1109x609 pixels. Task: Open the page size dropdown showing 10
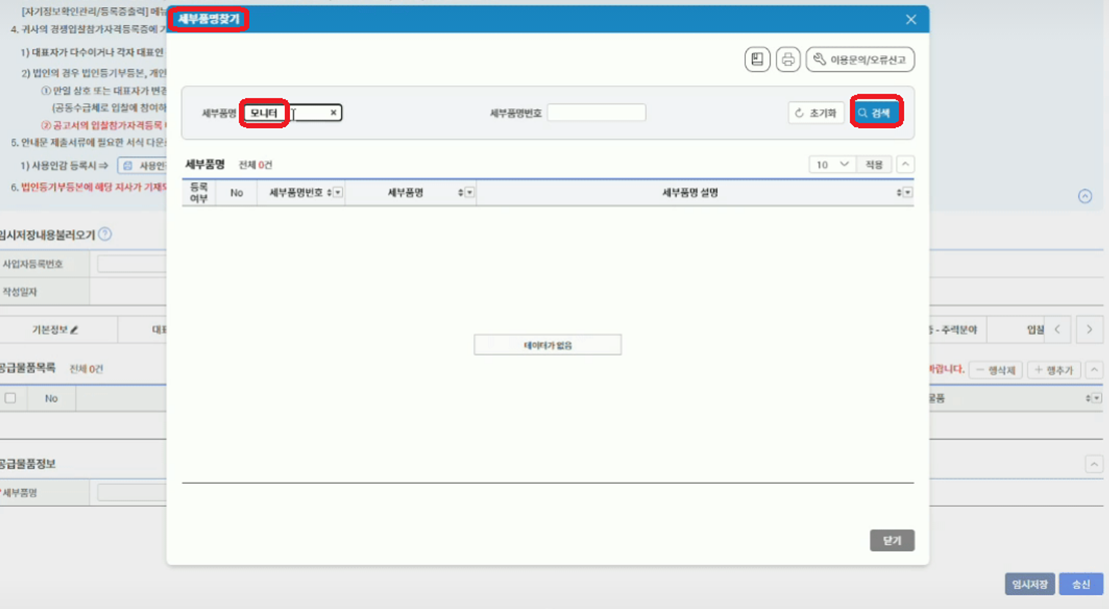point(831,164)
